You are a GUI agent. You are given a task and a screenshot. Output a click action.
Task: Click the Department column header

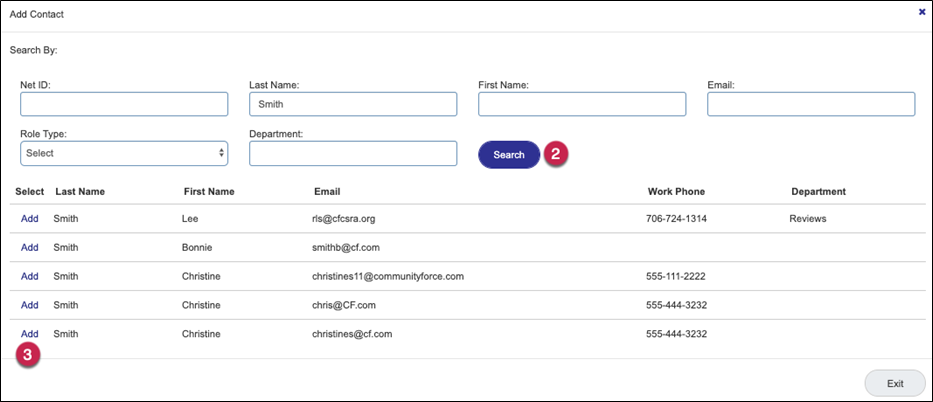818,191
